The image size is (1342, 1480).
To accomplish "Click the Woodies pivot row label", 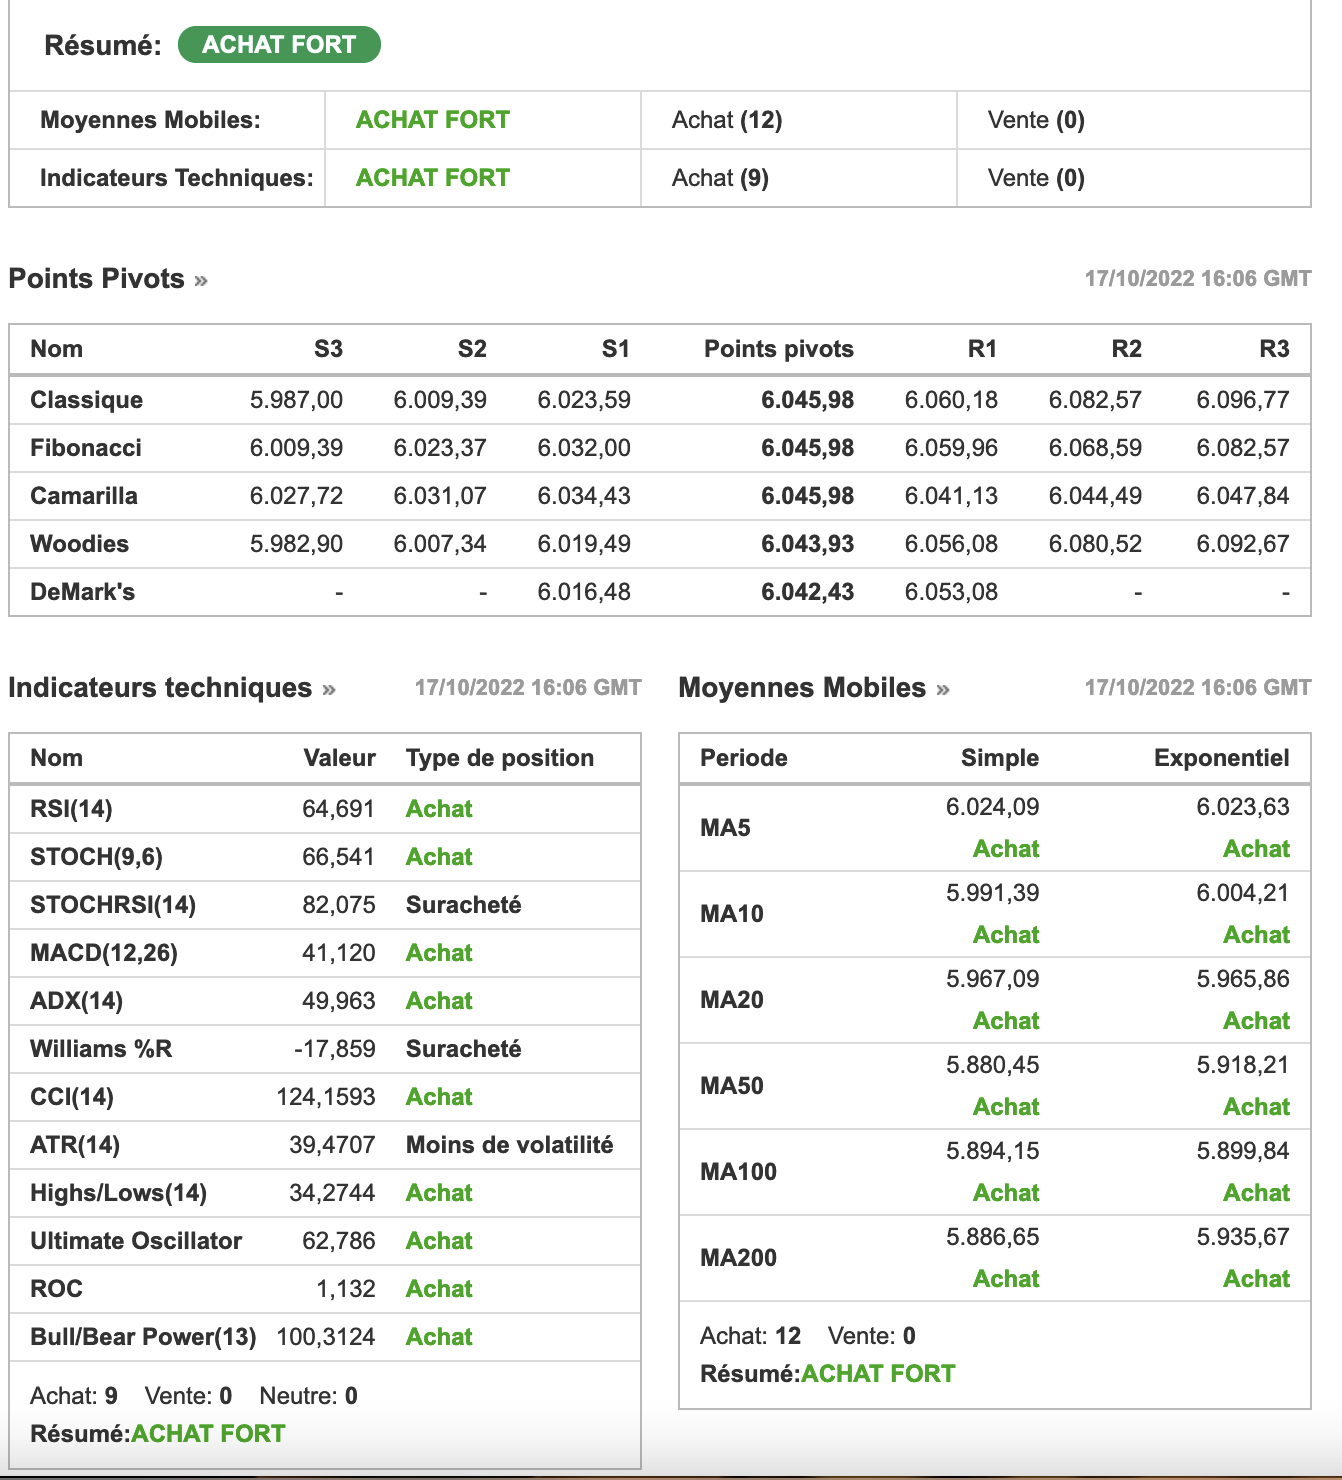I will click(x=80, y=544).
